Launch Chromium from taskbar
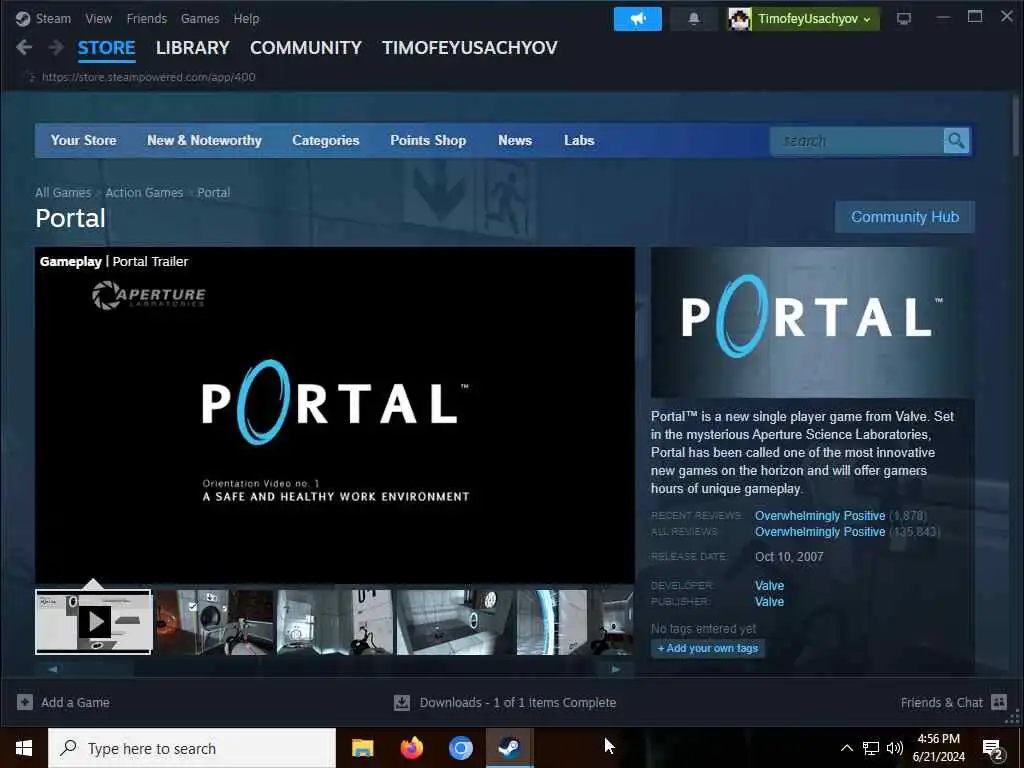1024x768 pixels. [460, 748]
